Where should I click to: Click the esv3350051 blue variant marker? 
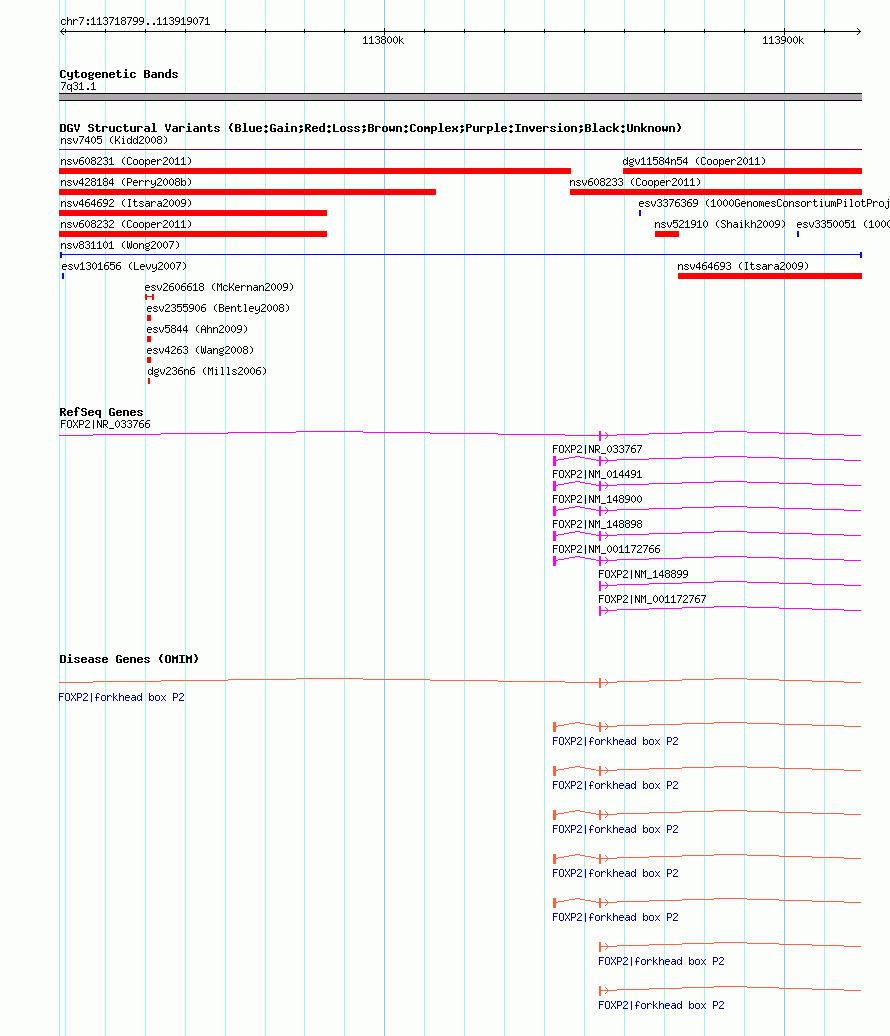[797, 234]
